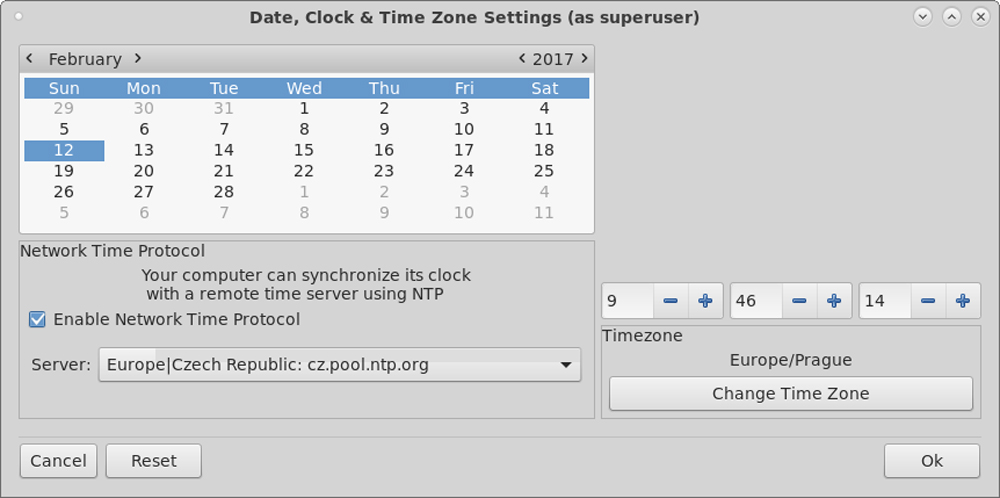Decrease the seconds value with minus
Image resolution: width=1000 pixels, height=498 pixels.
click(928, 301)
